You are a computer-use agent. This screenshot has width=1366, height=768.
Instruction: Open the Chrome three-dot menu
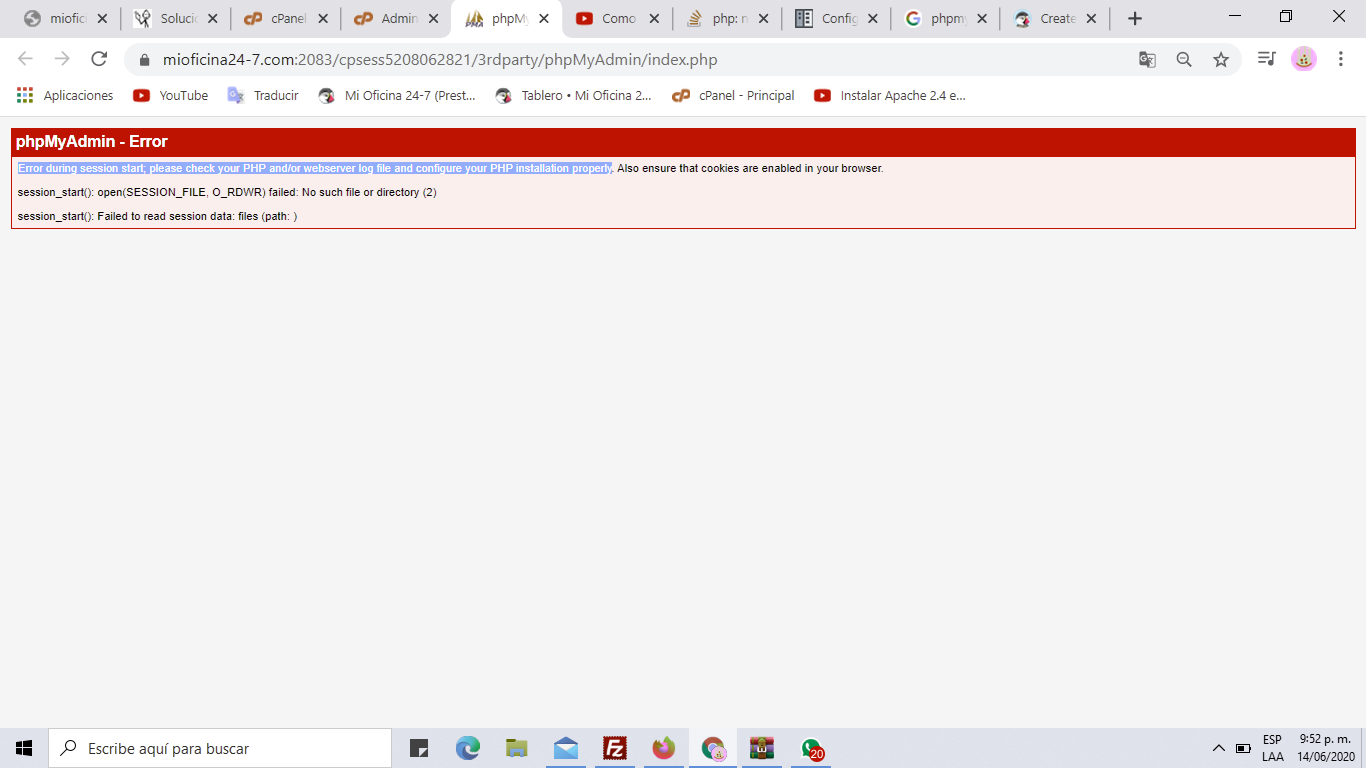click(x=1341, y=59)
